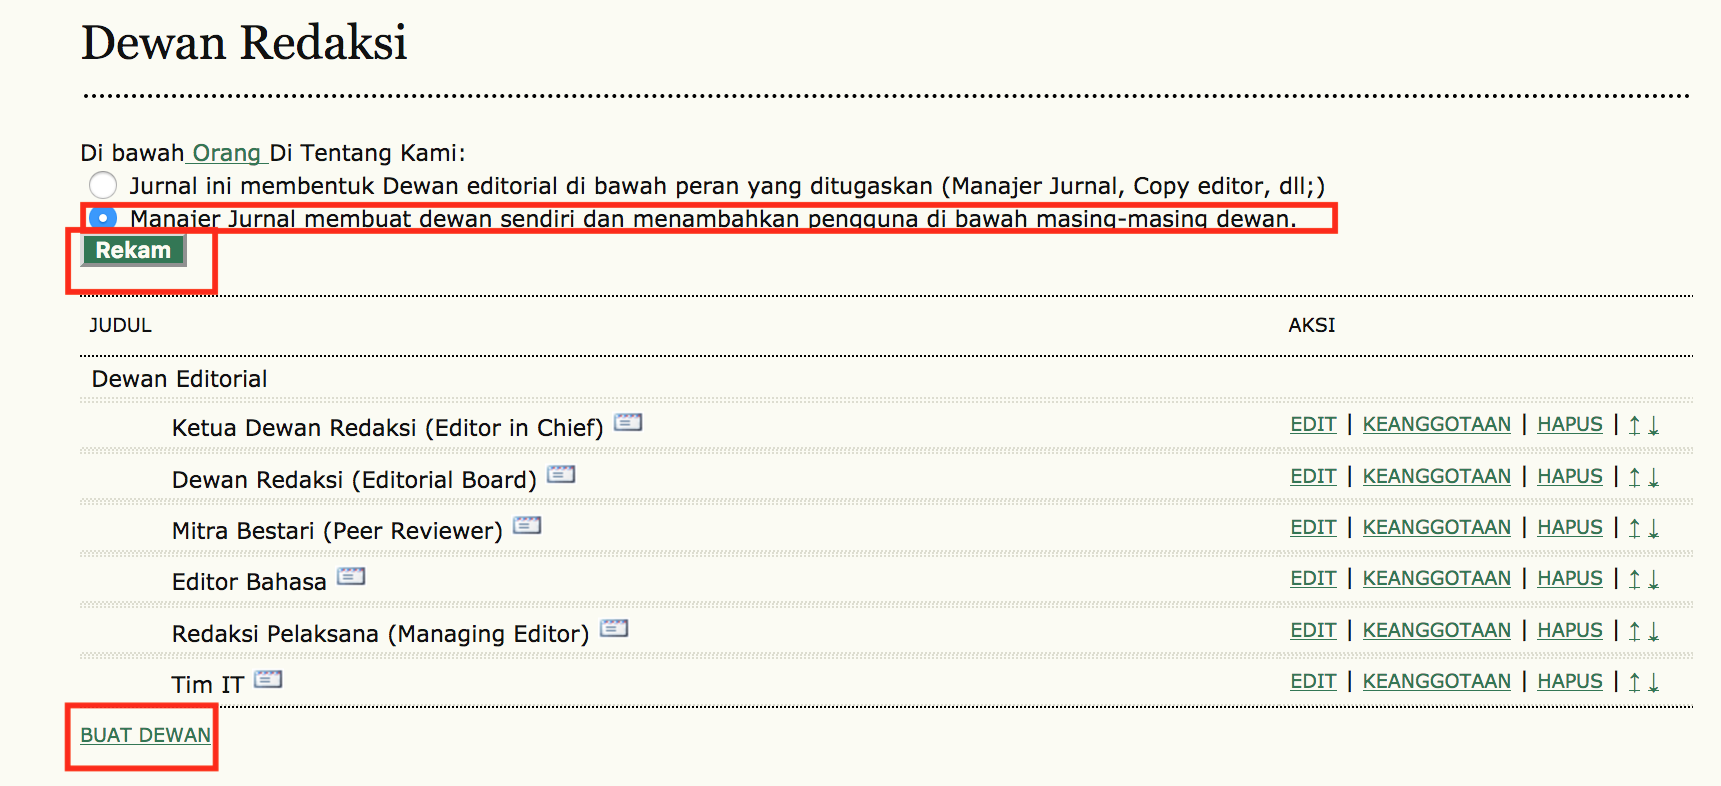Screen dimensions: 1721x786
Task: Move Ketua Dewan Redaksi up with arrow
Action: 1634,425
